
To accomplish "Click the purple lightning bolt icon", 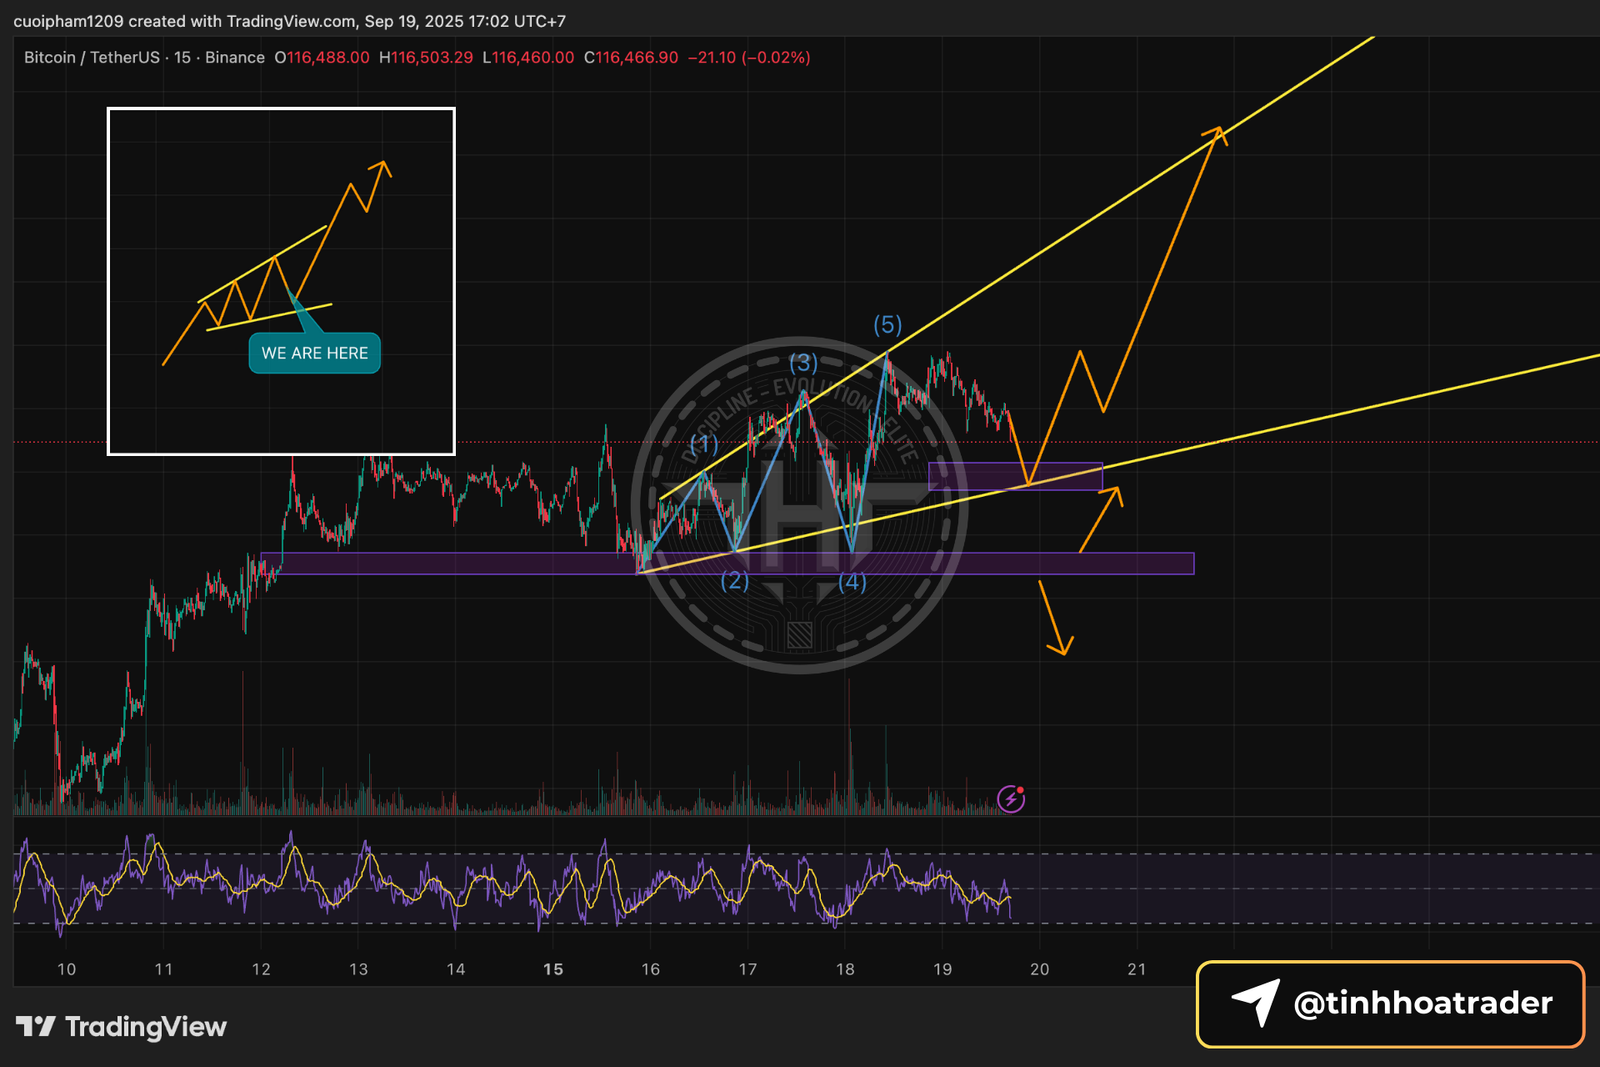I will 1011,799.
